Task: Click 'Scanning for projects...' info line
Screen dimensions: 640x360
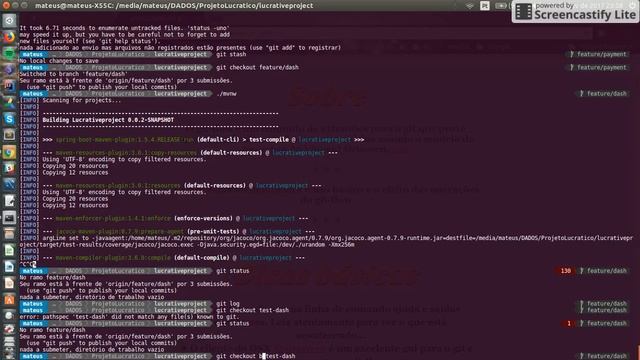Action: [82, 100]
